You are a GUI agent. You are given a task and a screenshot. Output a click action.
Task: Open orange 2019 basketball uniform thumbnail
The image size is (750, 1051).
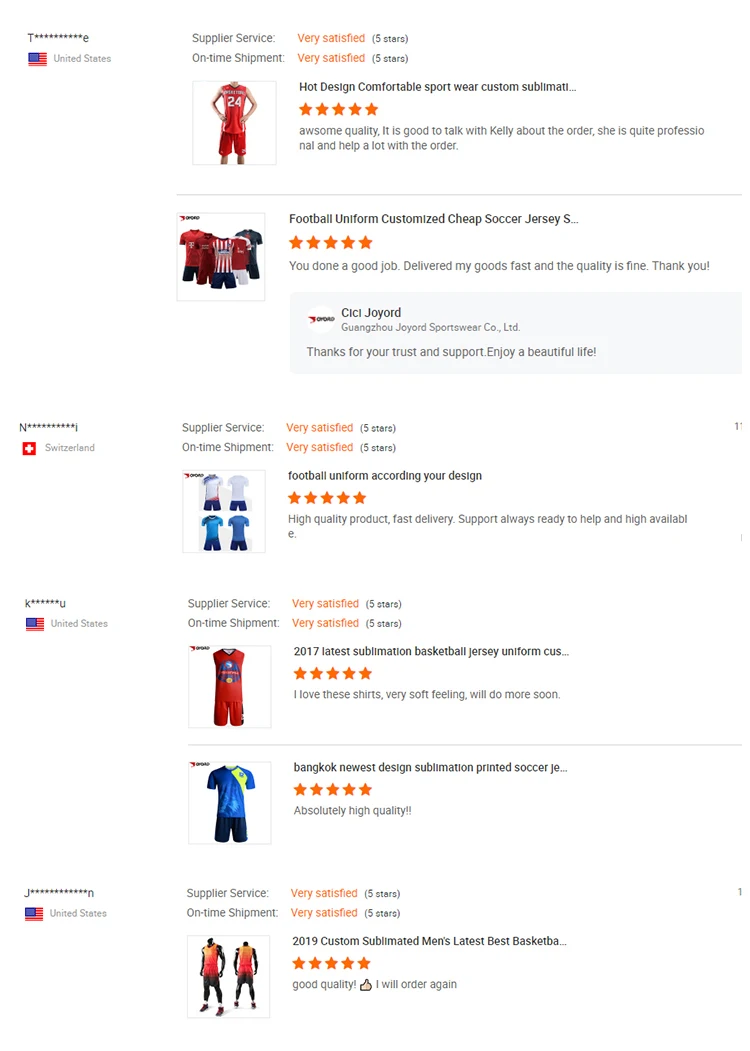pos(228,977)
